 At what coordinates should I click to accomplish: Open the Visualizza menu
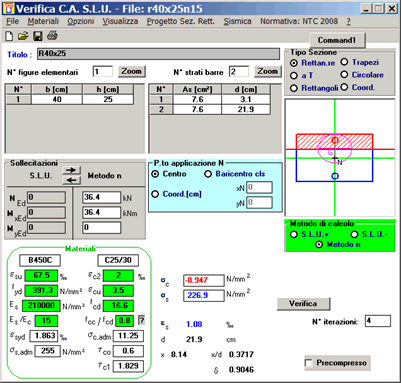(x=120, y=21)
